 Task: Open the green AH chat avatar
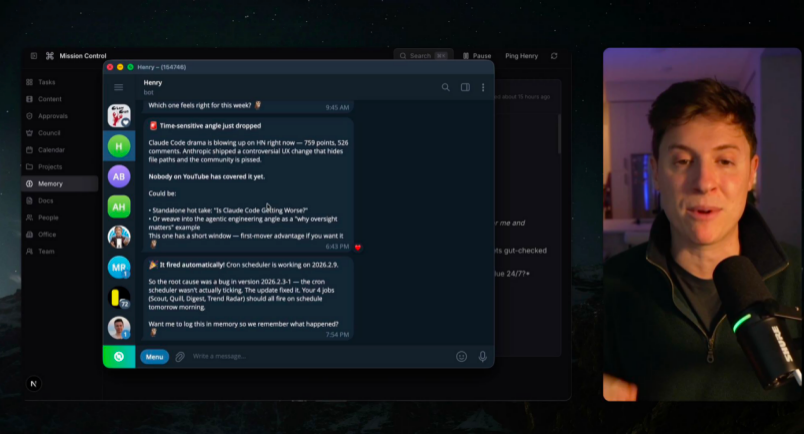coord(119,207)
